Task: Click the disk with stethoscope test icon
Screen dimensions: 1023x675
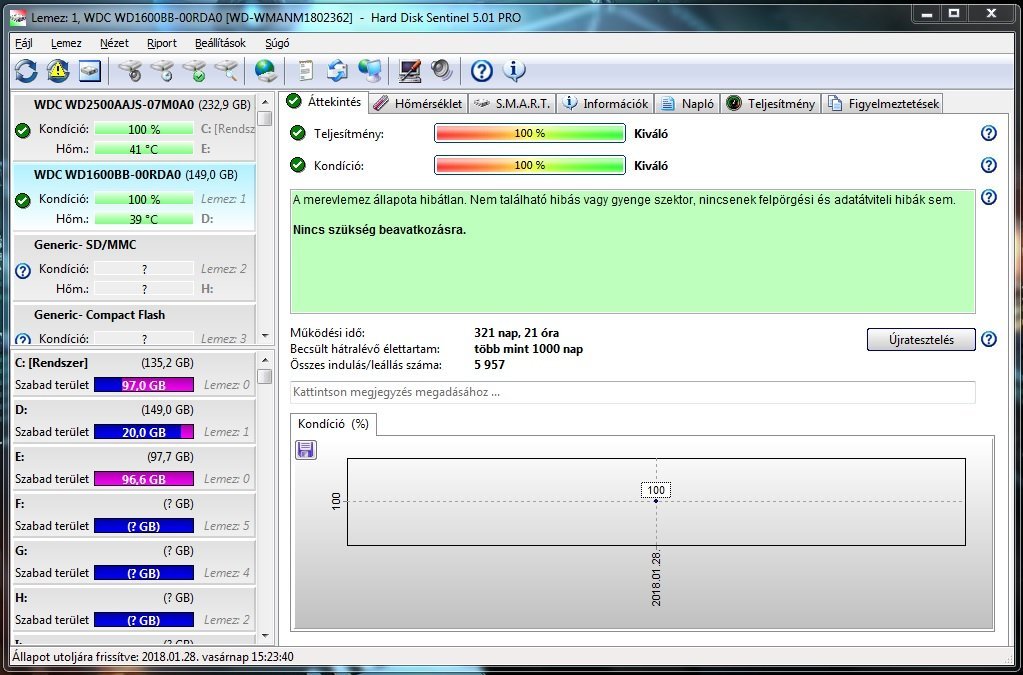Action: 130,70
